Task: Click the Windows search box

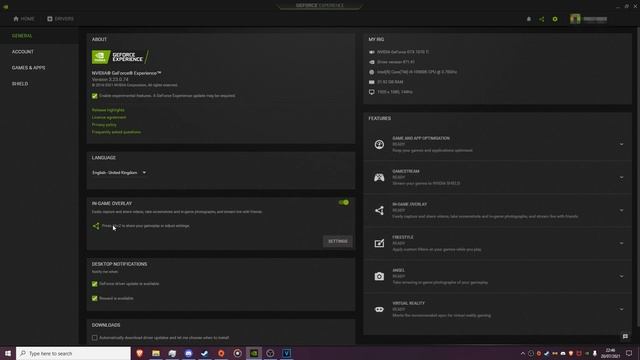Action: (x=73, y=353)
